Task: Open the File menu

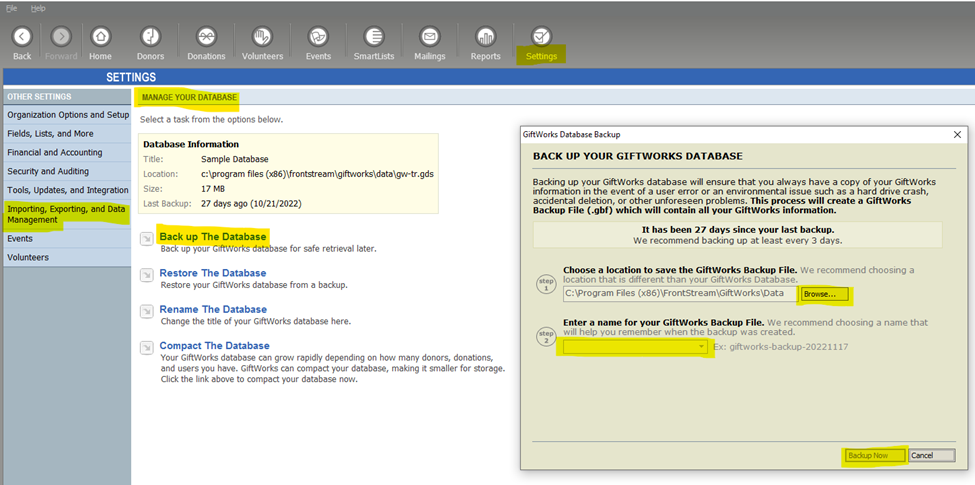Action: coord(12,9)
